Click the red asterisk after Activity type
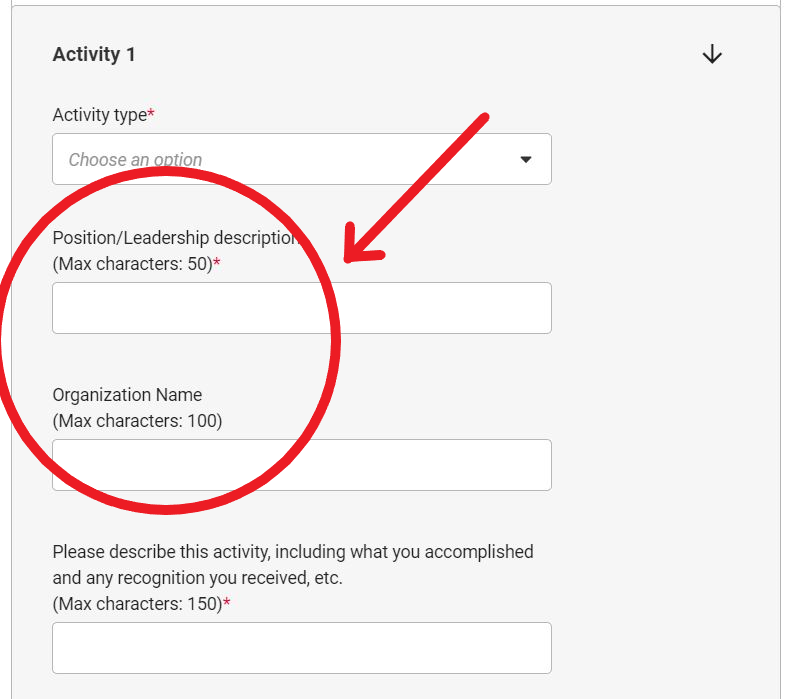This screenshot has width=790, height=699. click(x=151, y=112)
